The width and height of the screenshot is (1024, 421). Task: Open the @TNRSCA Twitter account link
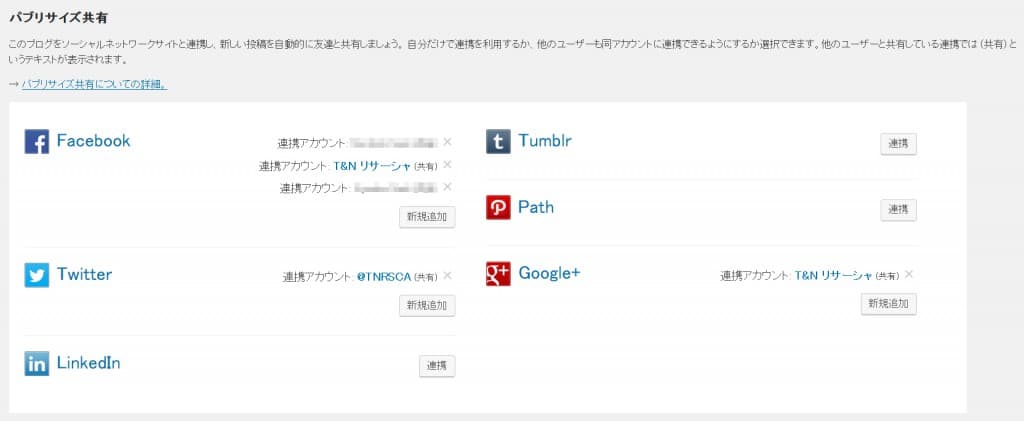tap(384, 277)
